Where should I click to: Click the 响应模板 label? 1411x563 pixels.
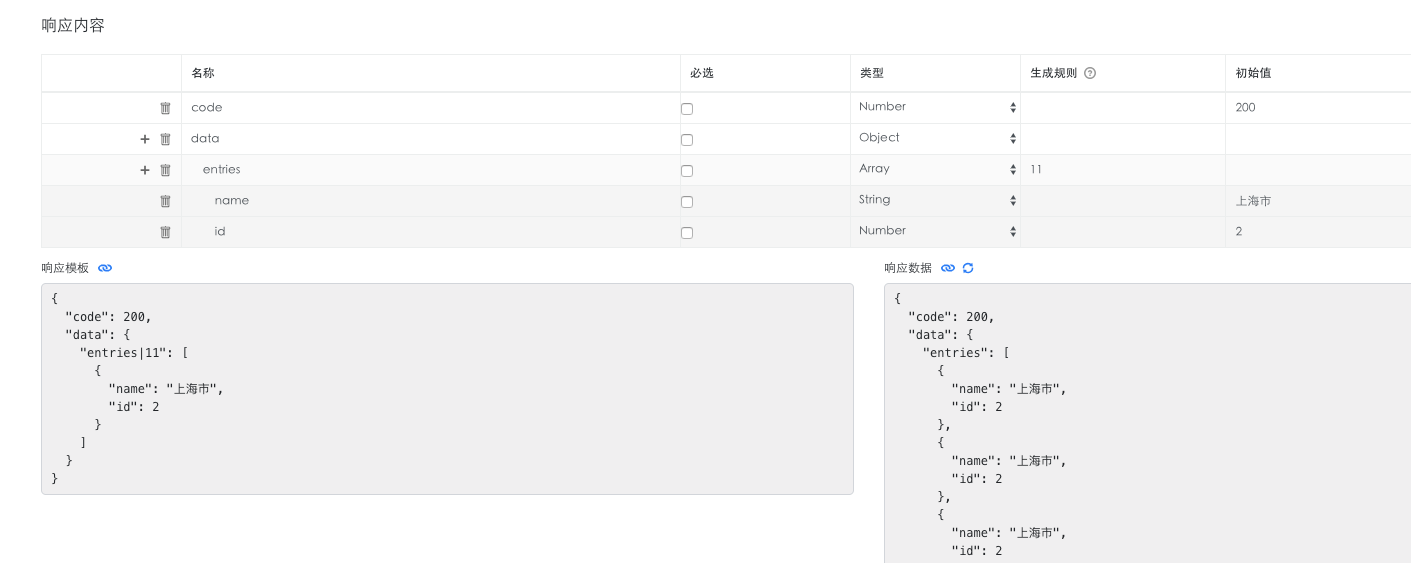pyautogui.click(x=65, y=268)
